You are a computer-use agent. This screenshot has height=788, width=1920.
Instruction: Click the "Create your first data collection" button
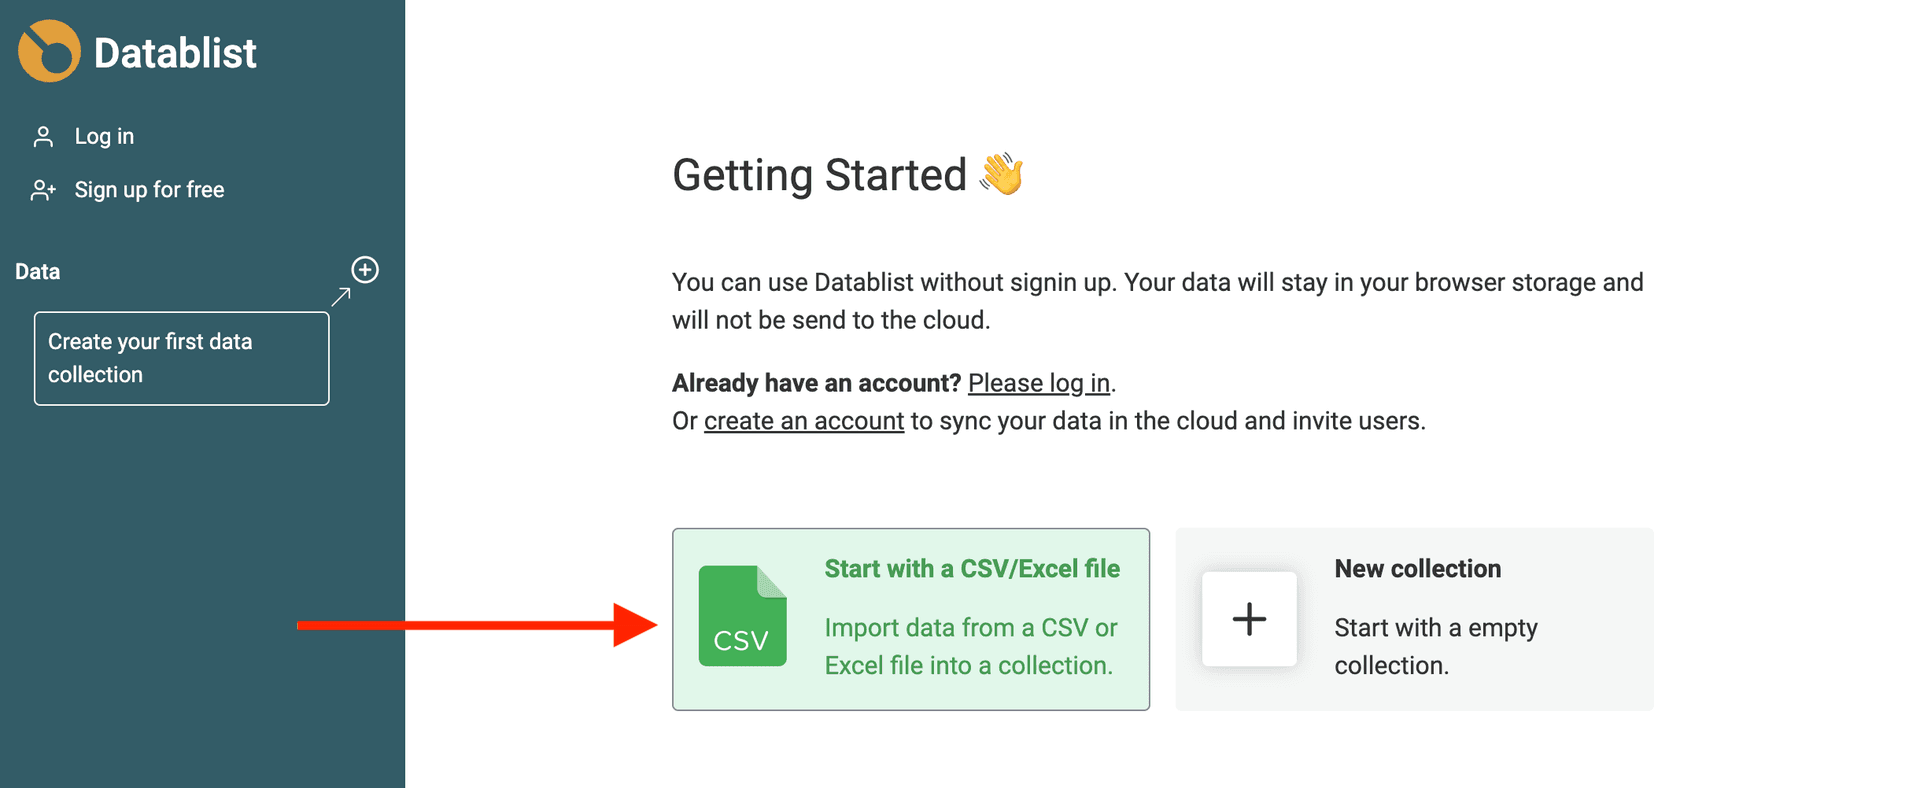[181, 357]
